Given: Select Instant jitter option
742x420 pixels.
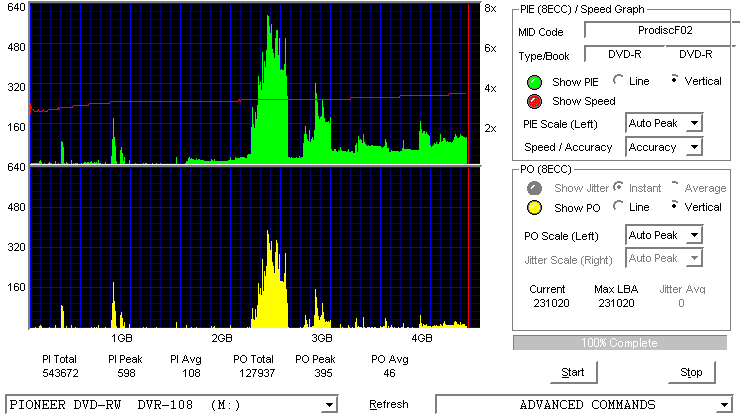Looking at the screenshot, I should coord(618,187).
